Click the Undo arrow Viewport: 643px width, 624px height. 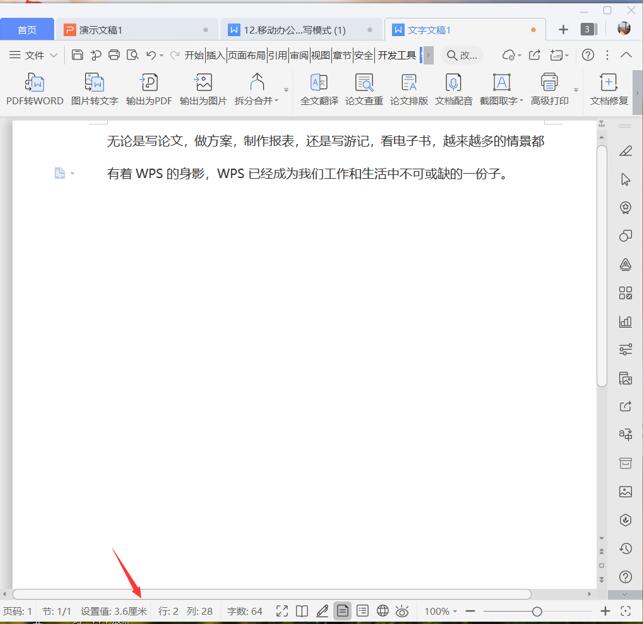151,55
